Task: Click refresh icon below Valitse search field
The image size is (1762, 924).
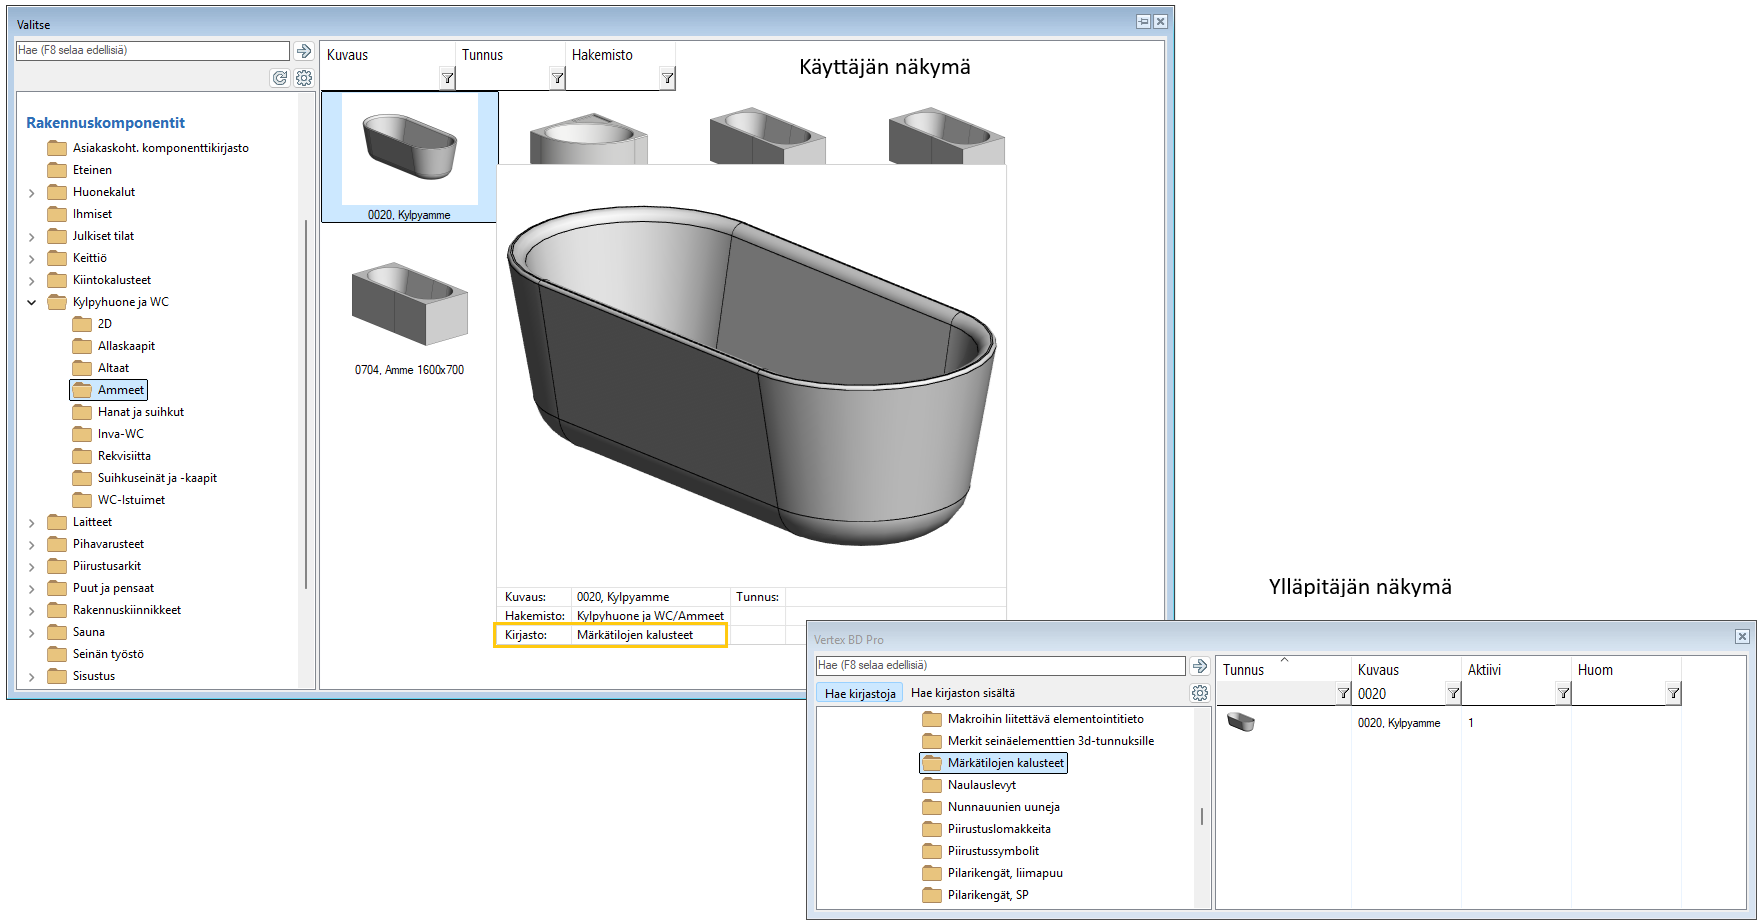Action: point(280,78)
